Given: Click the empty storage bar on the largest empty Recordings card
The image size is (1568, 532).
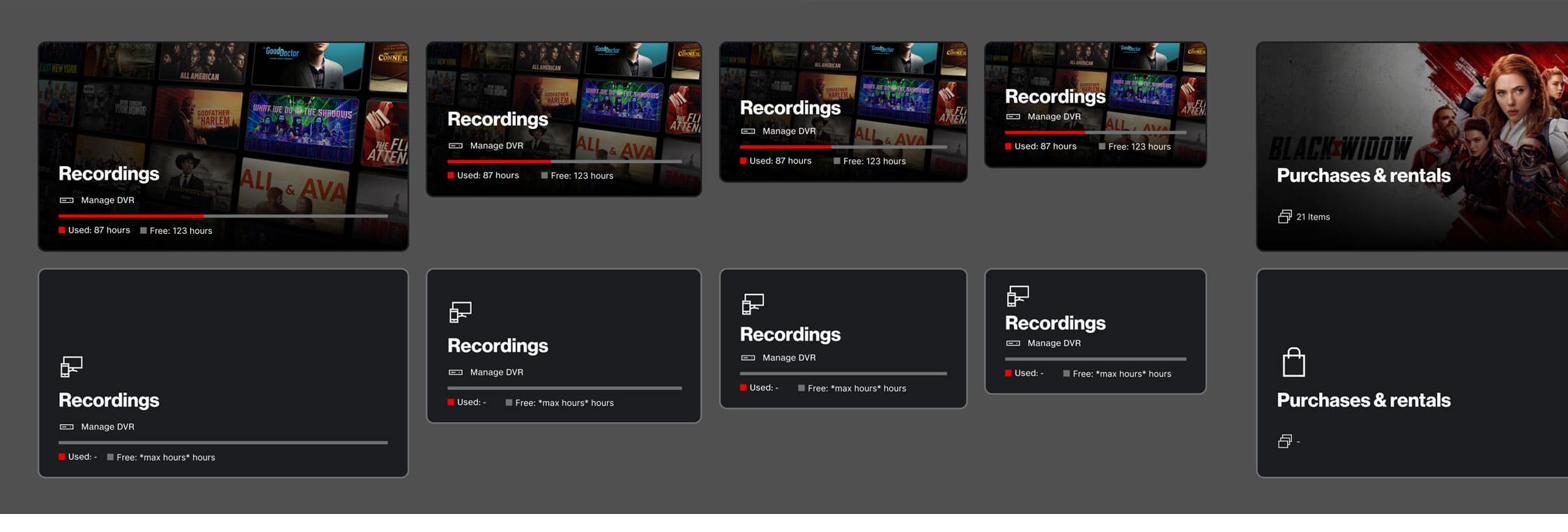Looking at the screenshot, I should click(x=223, y=442).
